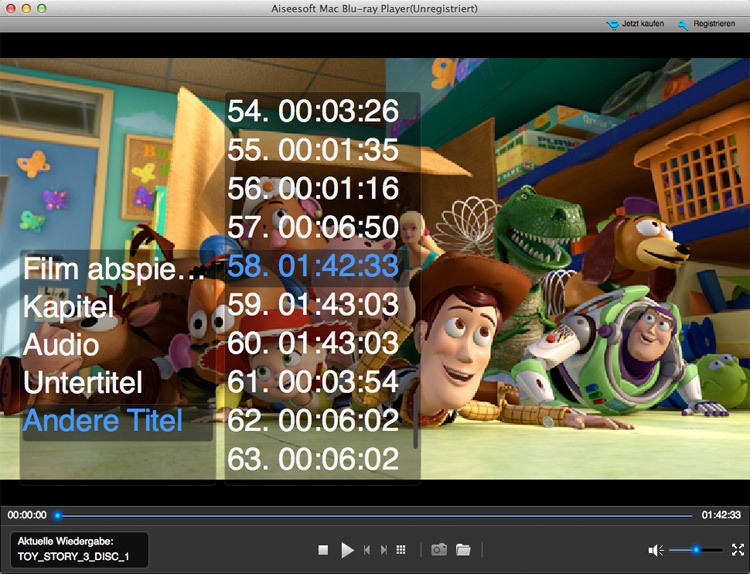Take a snapshot with camera icon

[439, 550]
